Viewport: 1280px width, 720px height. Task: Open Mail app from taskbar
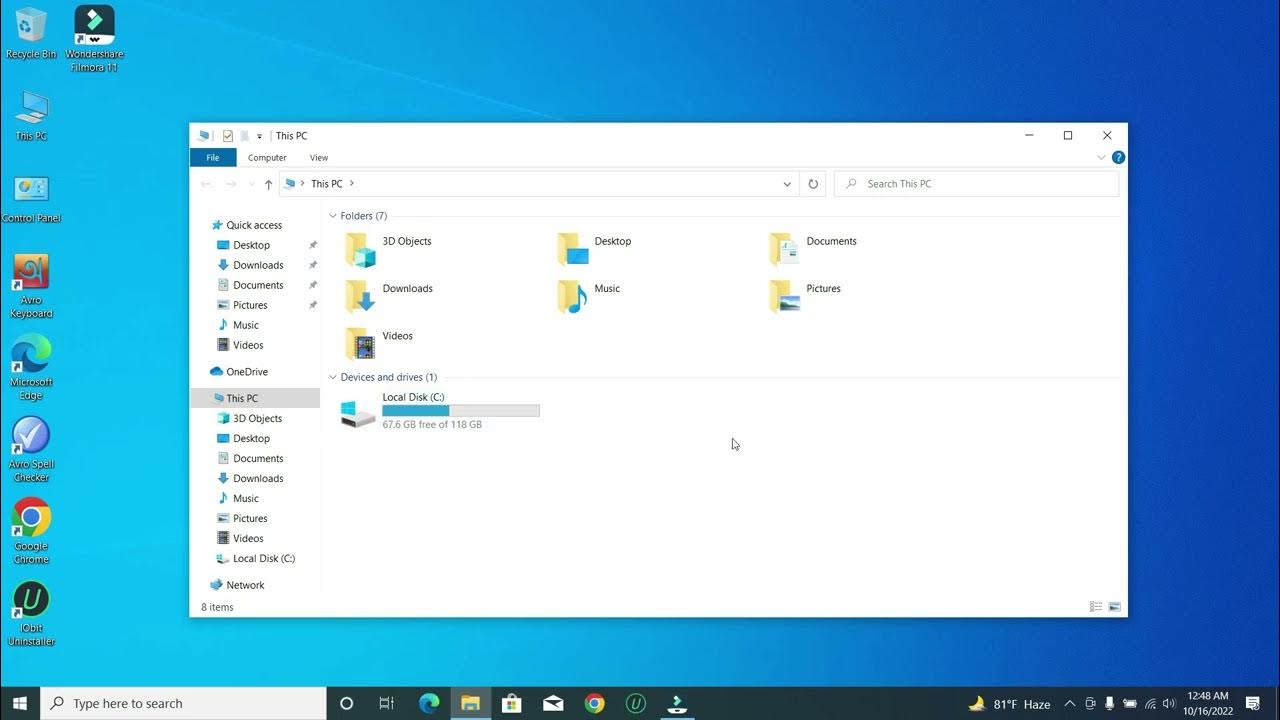553,703
